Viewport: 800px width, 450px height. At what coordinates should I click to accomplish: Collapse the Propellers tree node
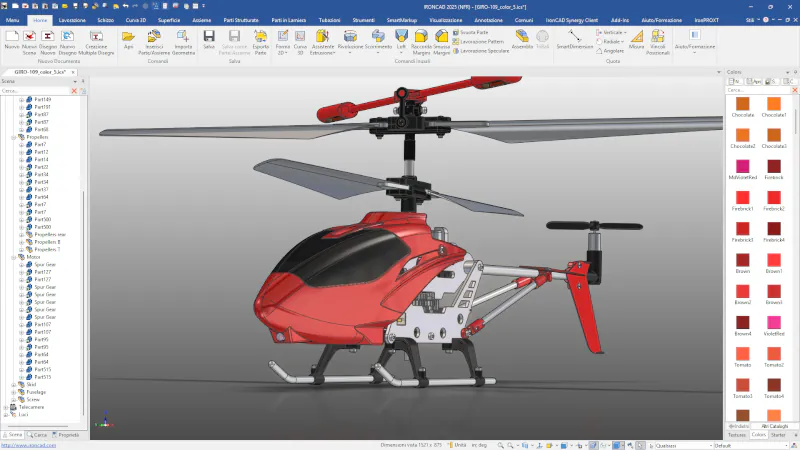tap(14, 137)
